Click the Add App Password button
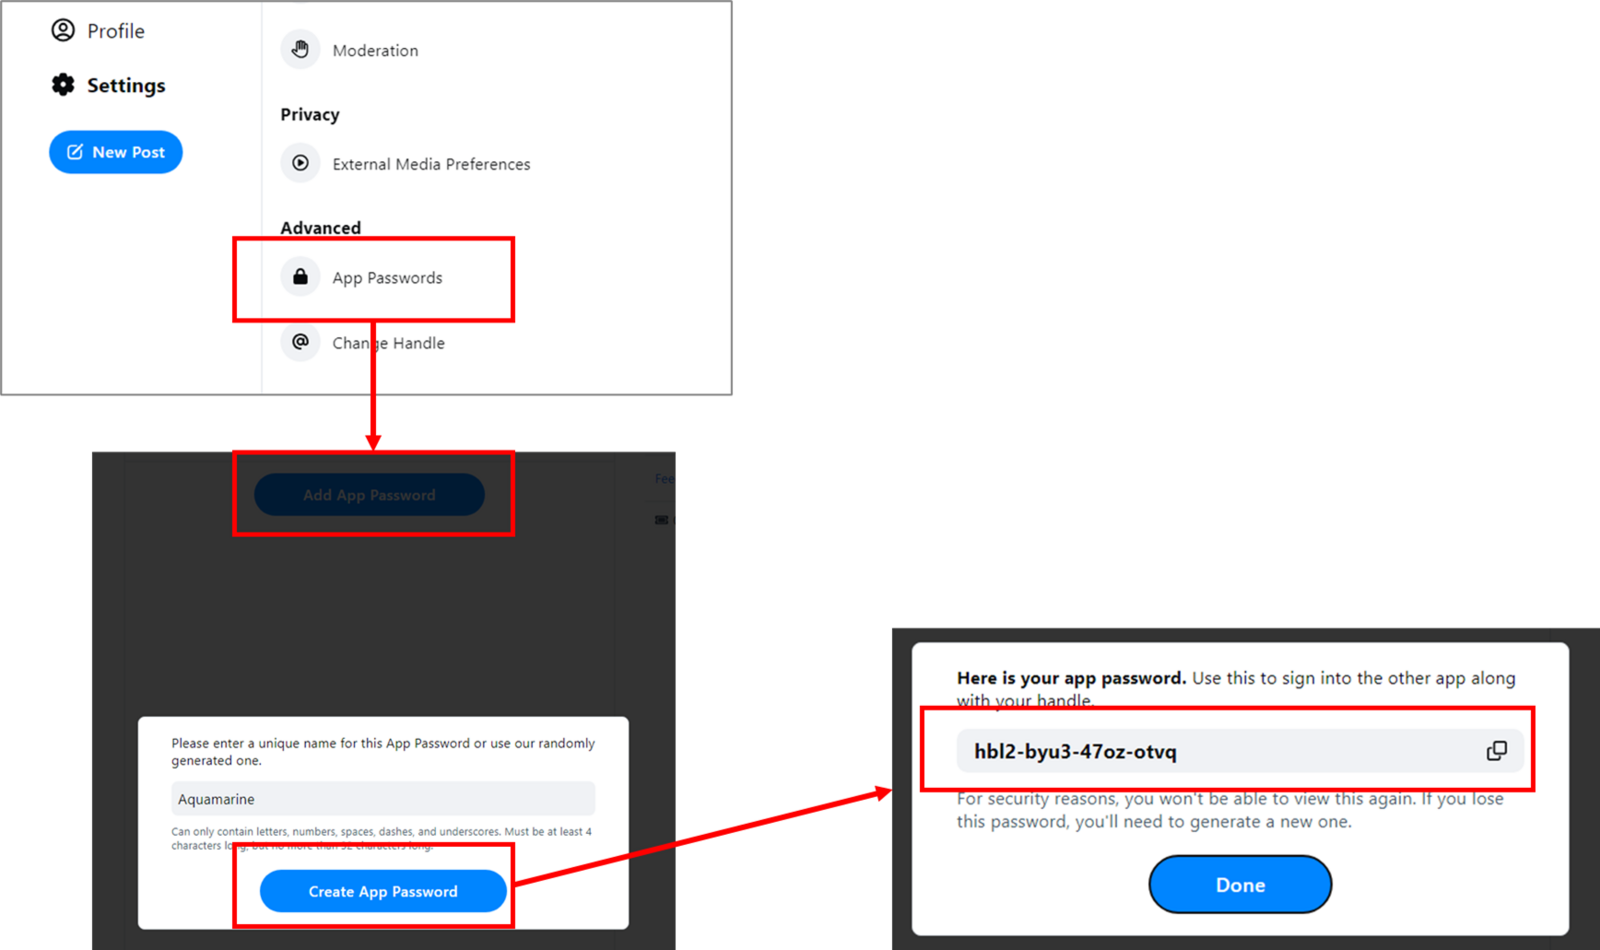 [x=369, y=495]
